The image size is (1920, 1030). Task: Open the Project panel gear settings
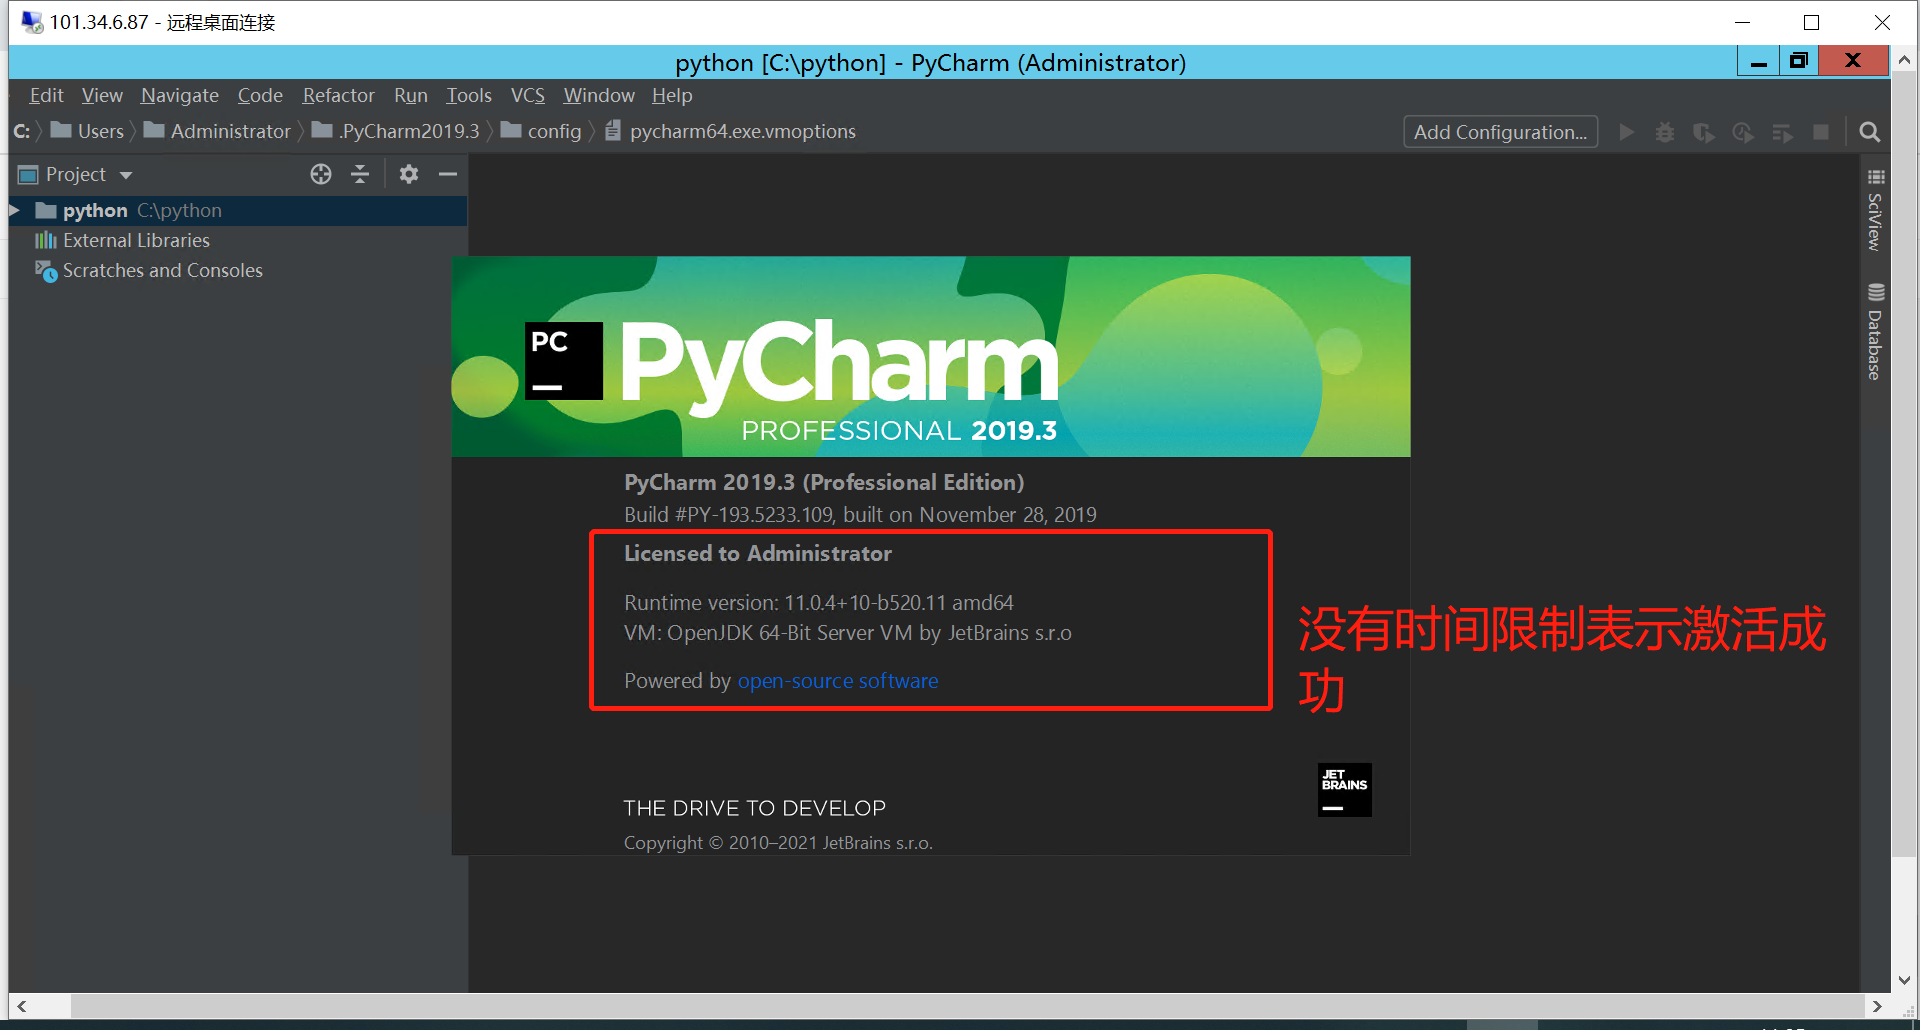tap(408, 174)
